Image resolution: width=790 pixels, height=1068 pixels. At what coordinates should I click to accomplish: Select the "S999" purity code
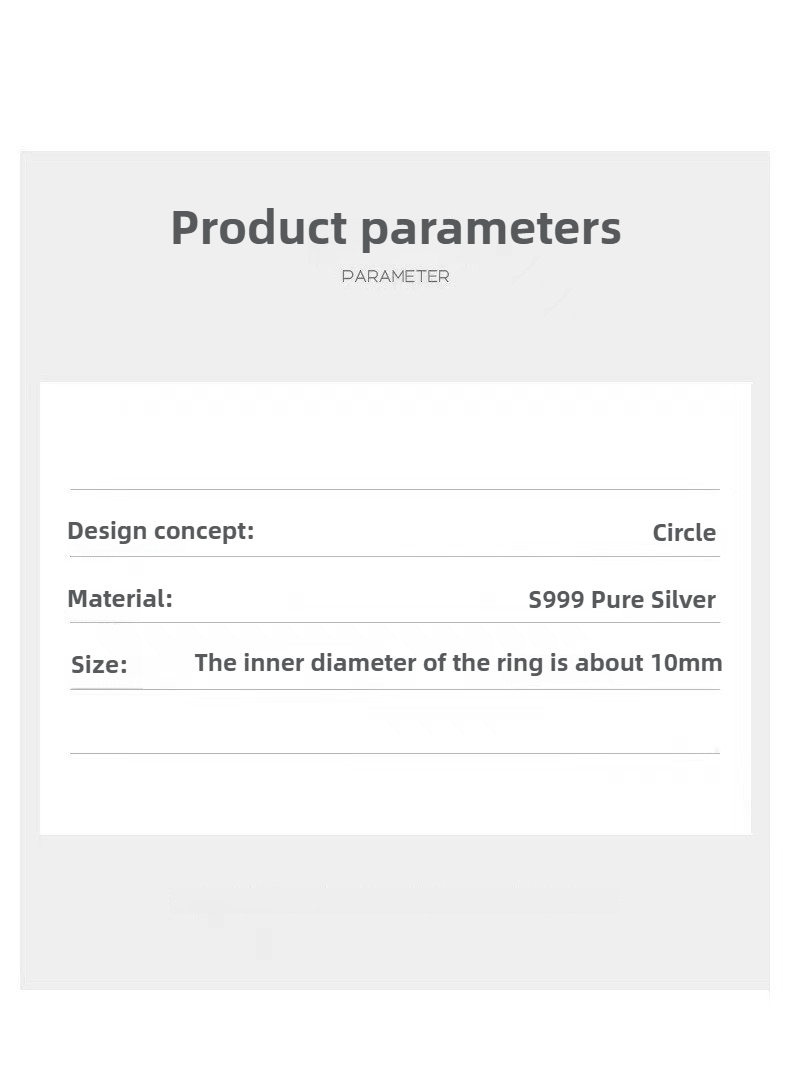click(x=556, y=599)
